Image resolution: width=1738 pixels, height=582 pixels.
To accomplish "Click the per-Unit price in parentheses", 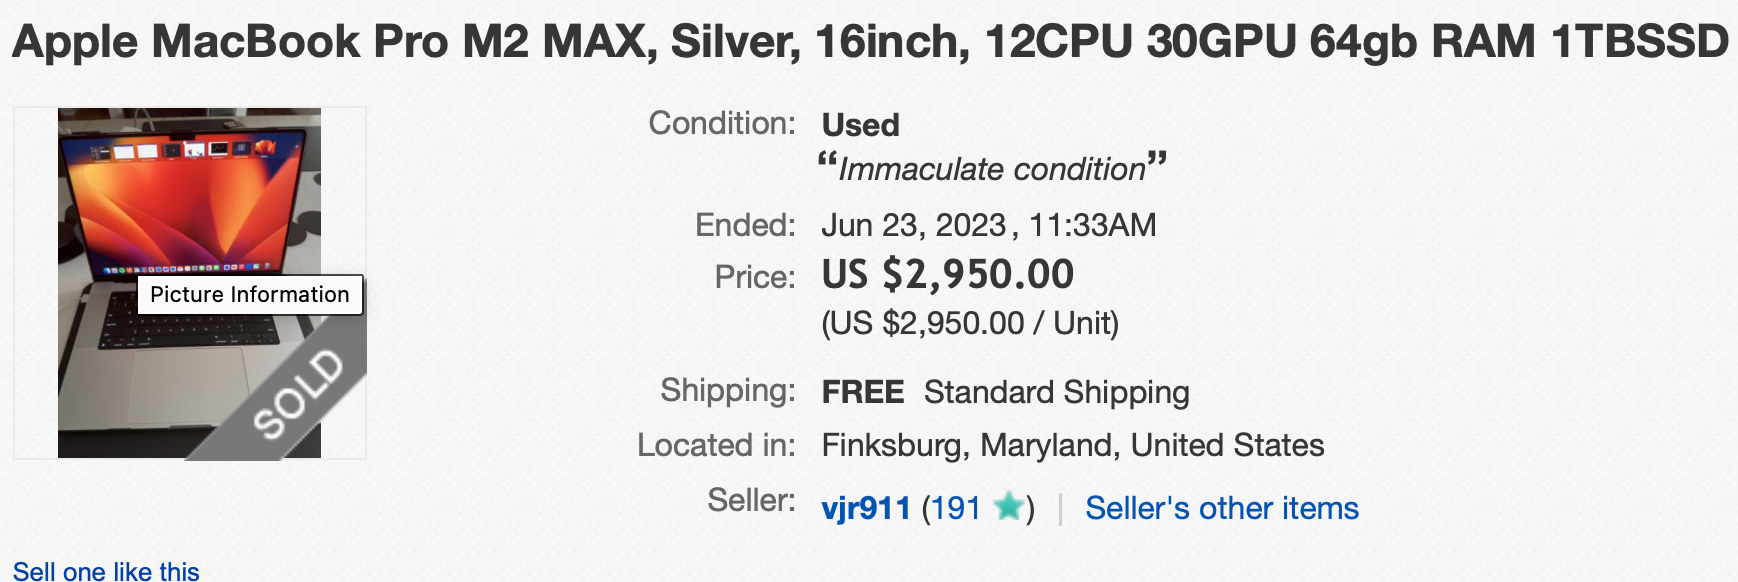I will coord(969,323).
